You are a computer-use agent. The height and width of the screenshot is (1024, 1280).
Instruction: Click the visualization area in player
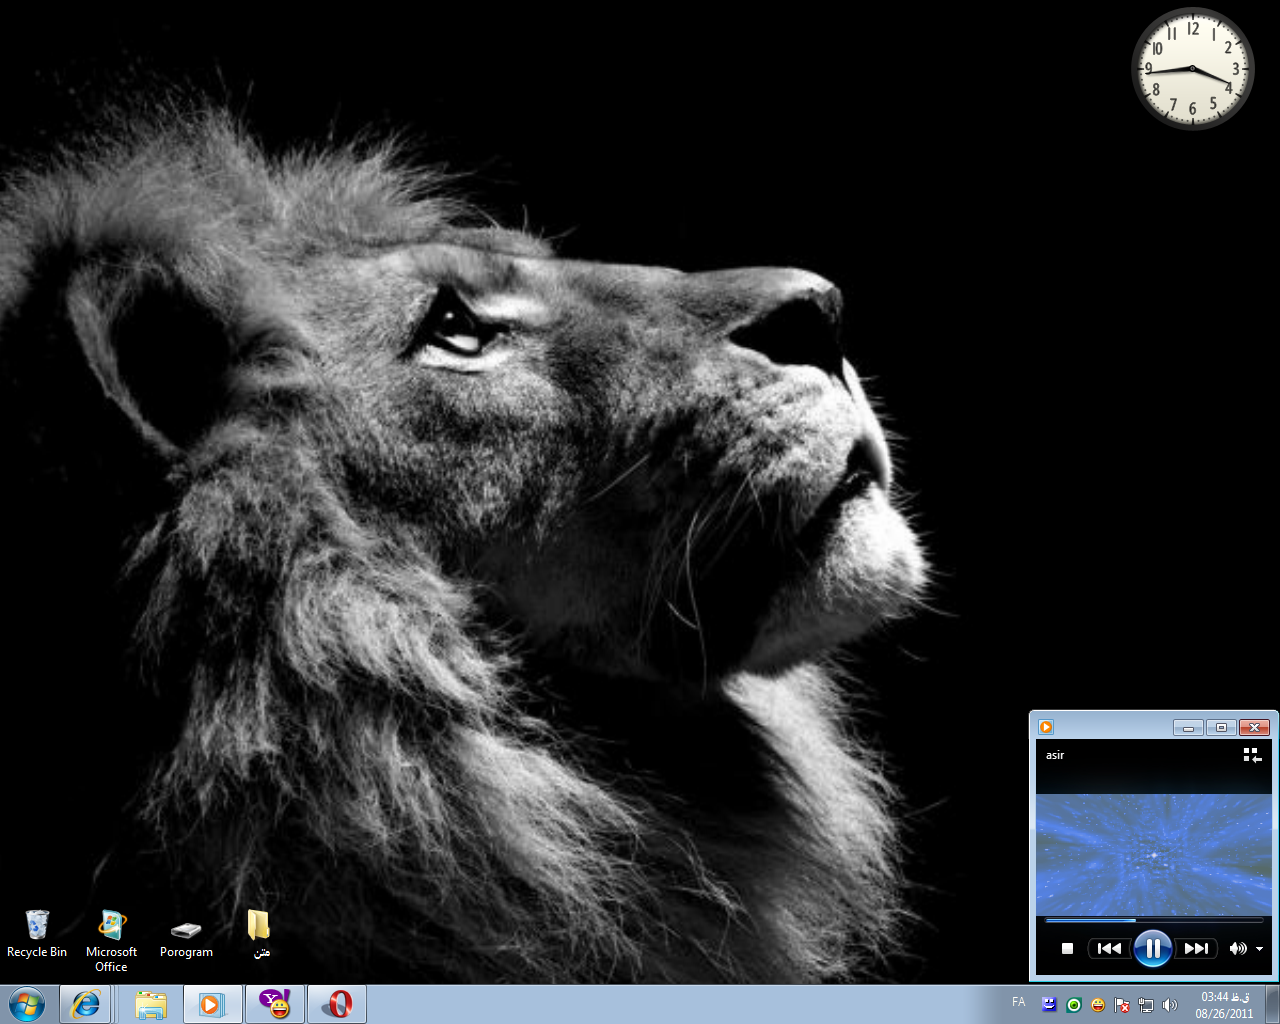[x=1153, y=853]
